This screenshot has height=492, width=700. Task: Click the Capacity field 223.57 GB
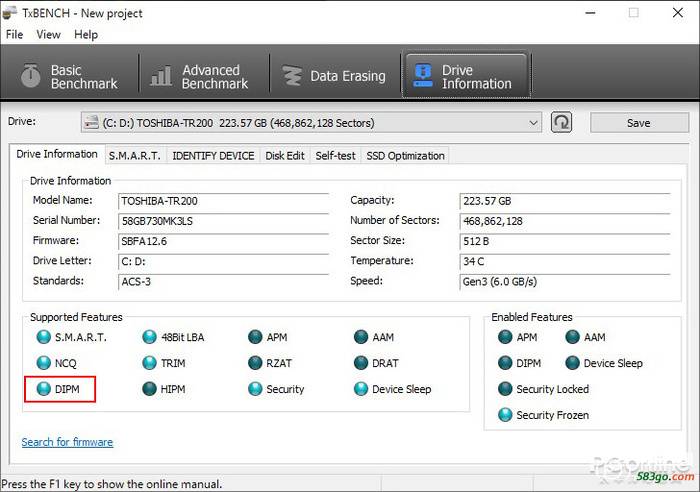(565, 201)
